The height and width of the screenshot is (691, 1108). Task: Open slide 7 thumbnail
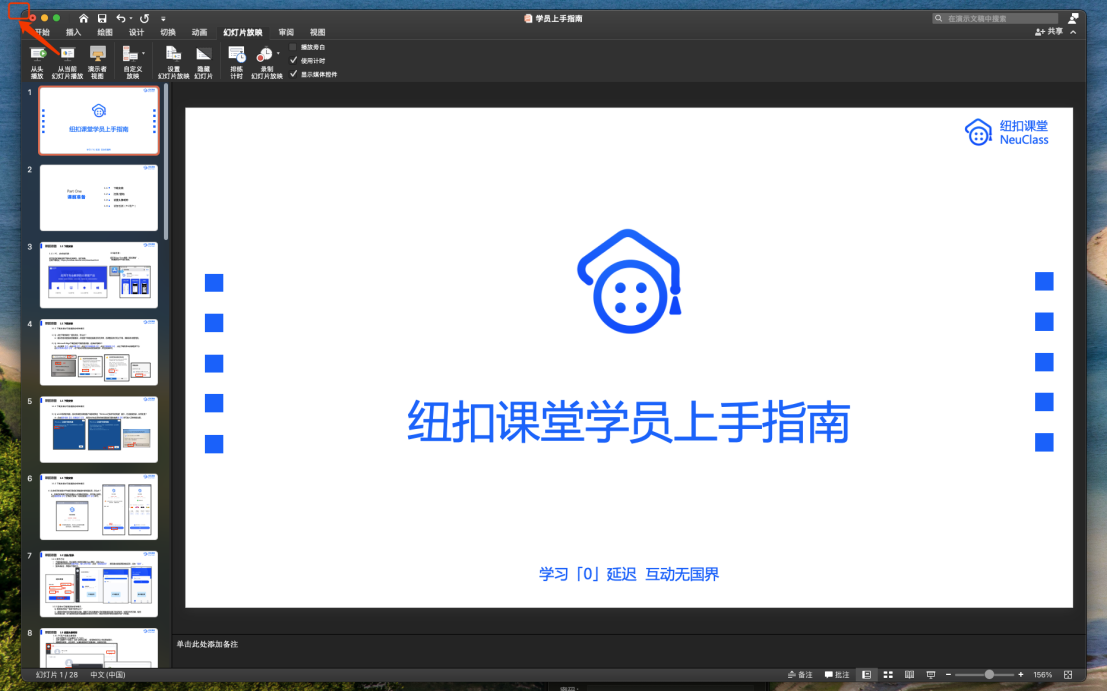(99, 584)
